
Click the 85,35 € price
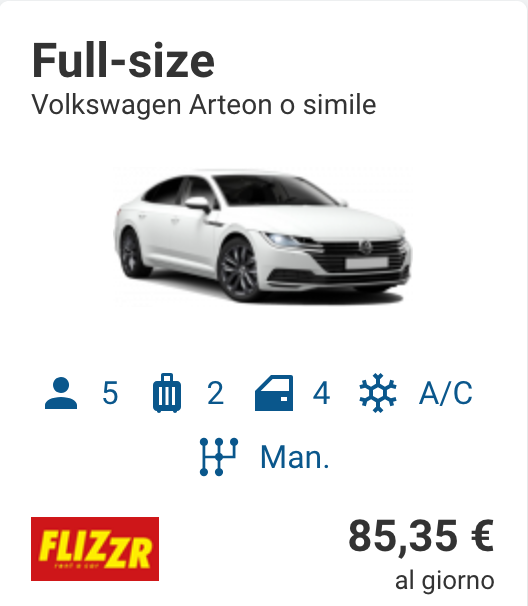421,537
